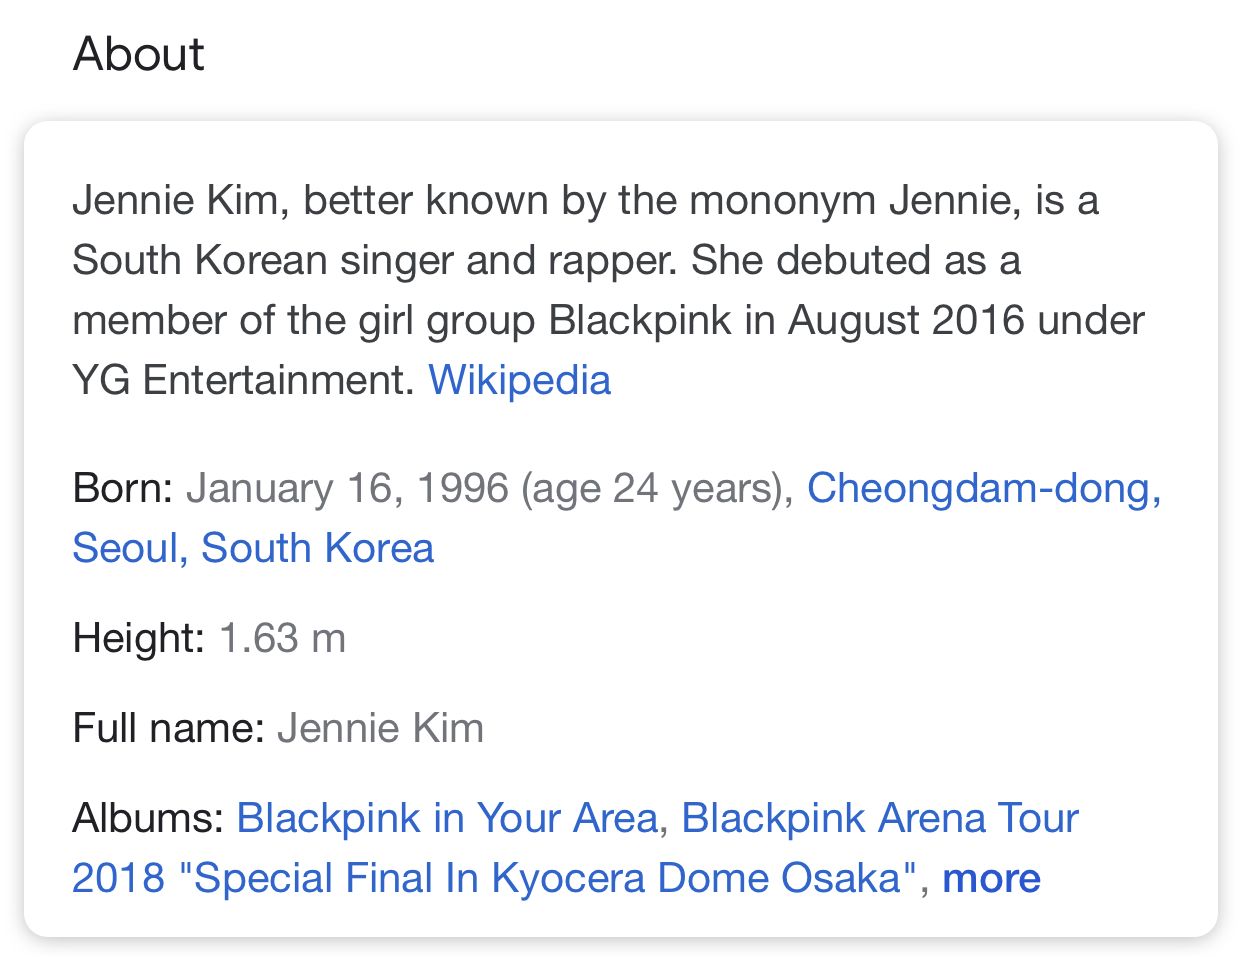Click YG Entertainment in the description
1242x957 pixels.
coord(243,380)
